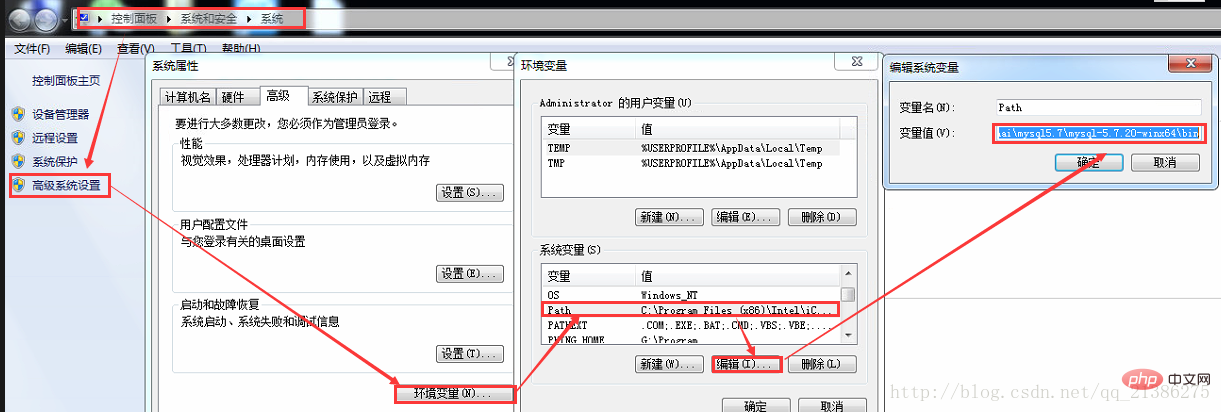Select the PATHEXT system variable row

pyautogui.click(x=689, y=325)
